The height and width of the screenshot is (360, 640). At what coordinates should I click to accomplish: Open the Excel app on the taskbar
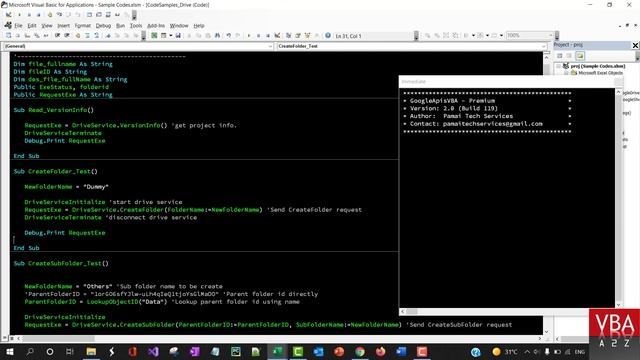(x=277, y=351)
